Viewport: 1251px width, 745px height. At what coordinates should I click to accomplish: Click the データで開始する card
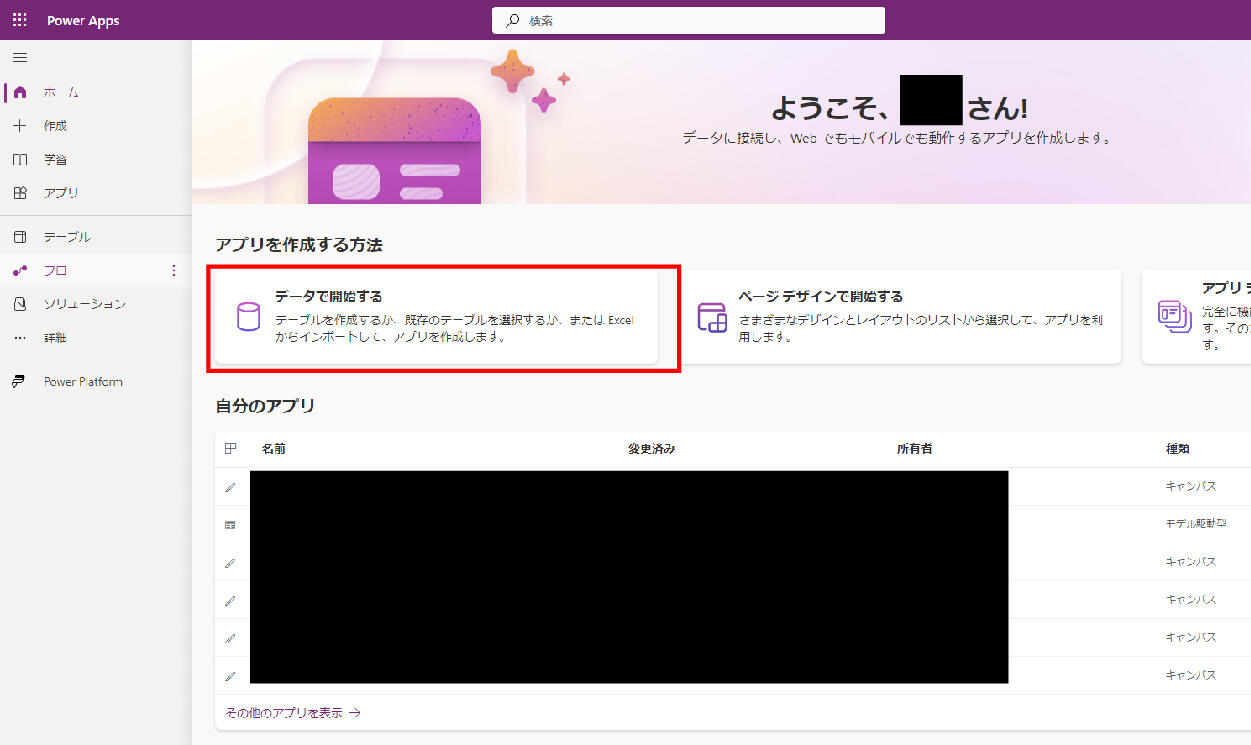[x=437, y=317]
